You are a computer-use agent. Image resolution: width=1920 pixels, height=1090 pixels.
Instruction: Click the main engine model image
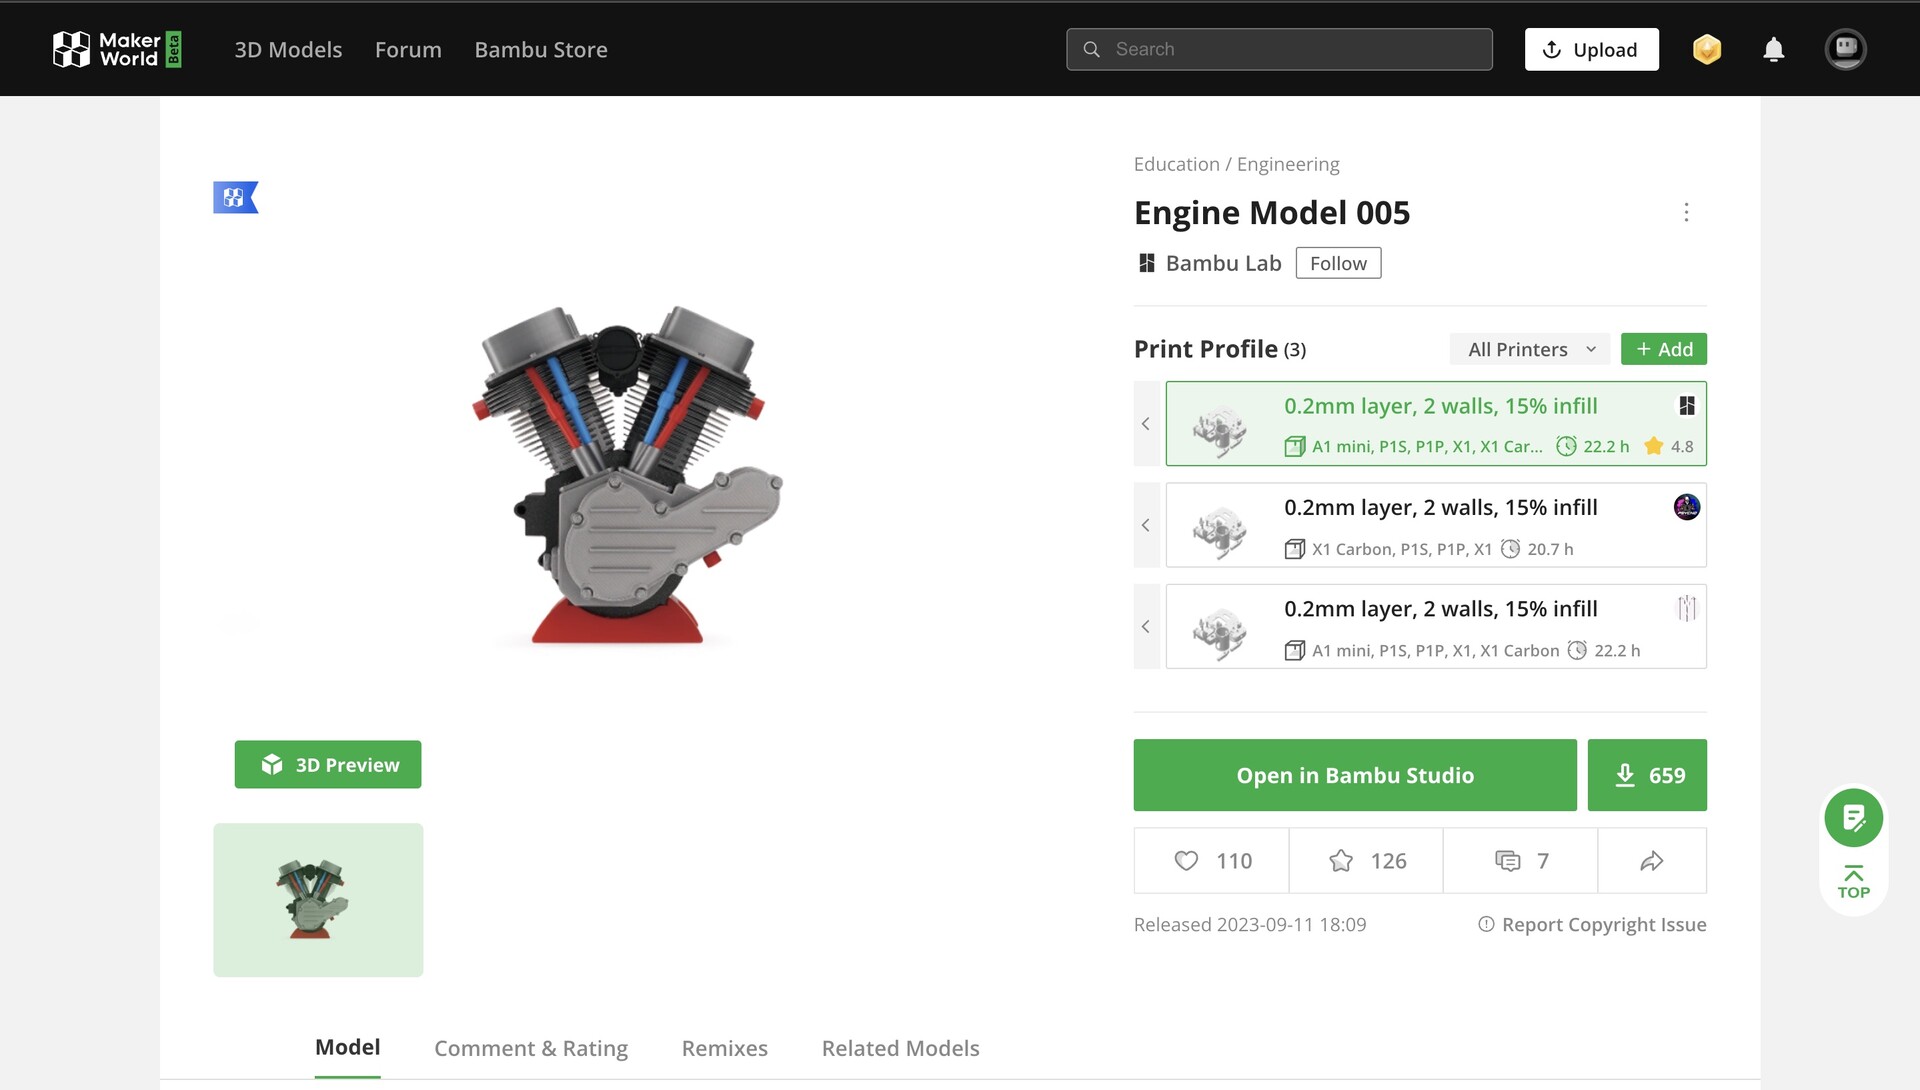(627, 475)
